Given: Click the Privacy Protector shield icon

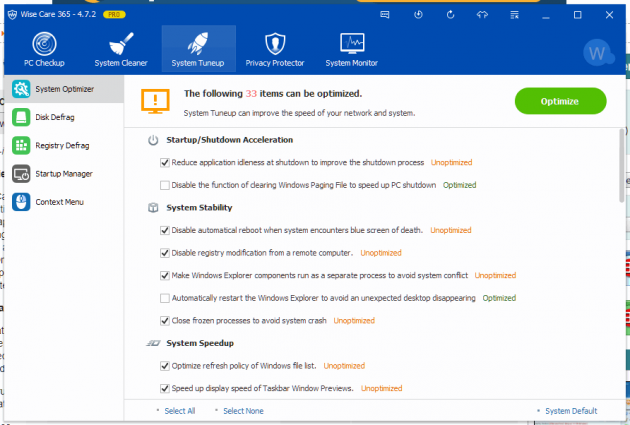Looking at the screenshot, I should tap(274, 45).
